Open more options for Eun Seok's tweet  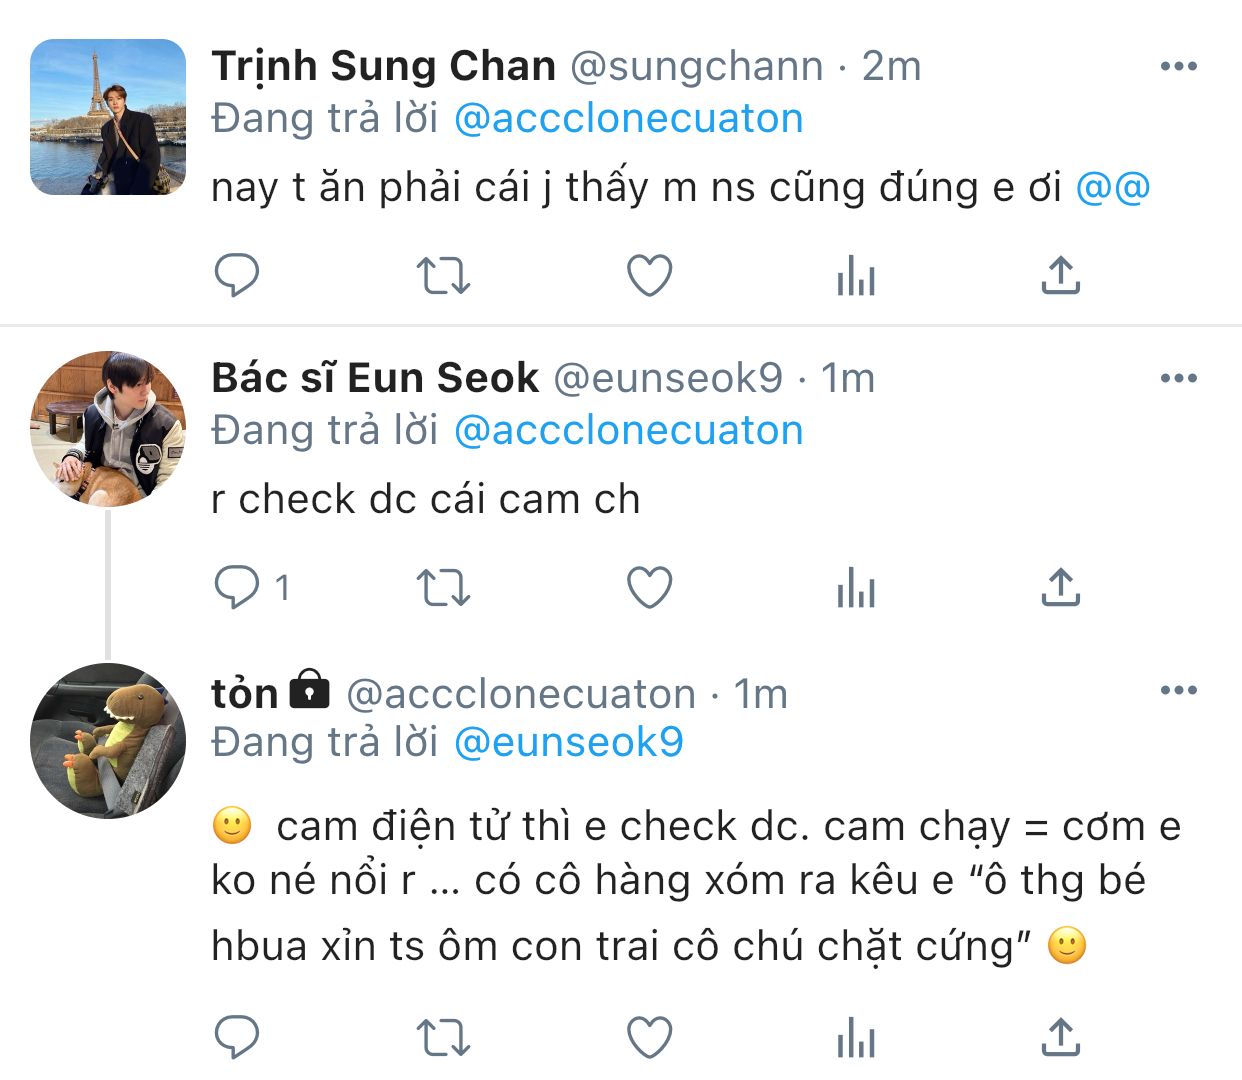click(1178, 378)
